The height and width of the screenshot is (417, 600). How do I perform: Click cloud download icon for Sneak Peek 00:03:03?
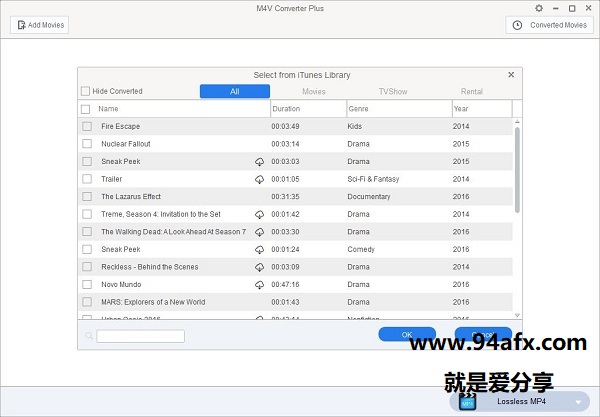259,162
